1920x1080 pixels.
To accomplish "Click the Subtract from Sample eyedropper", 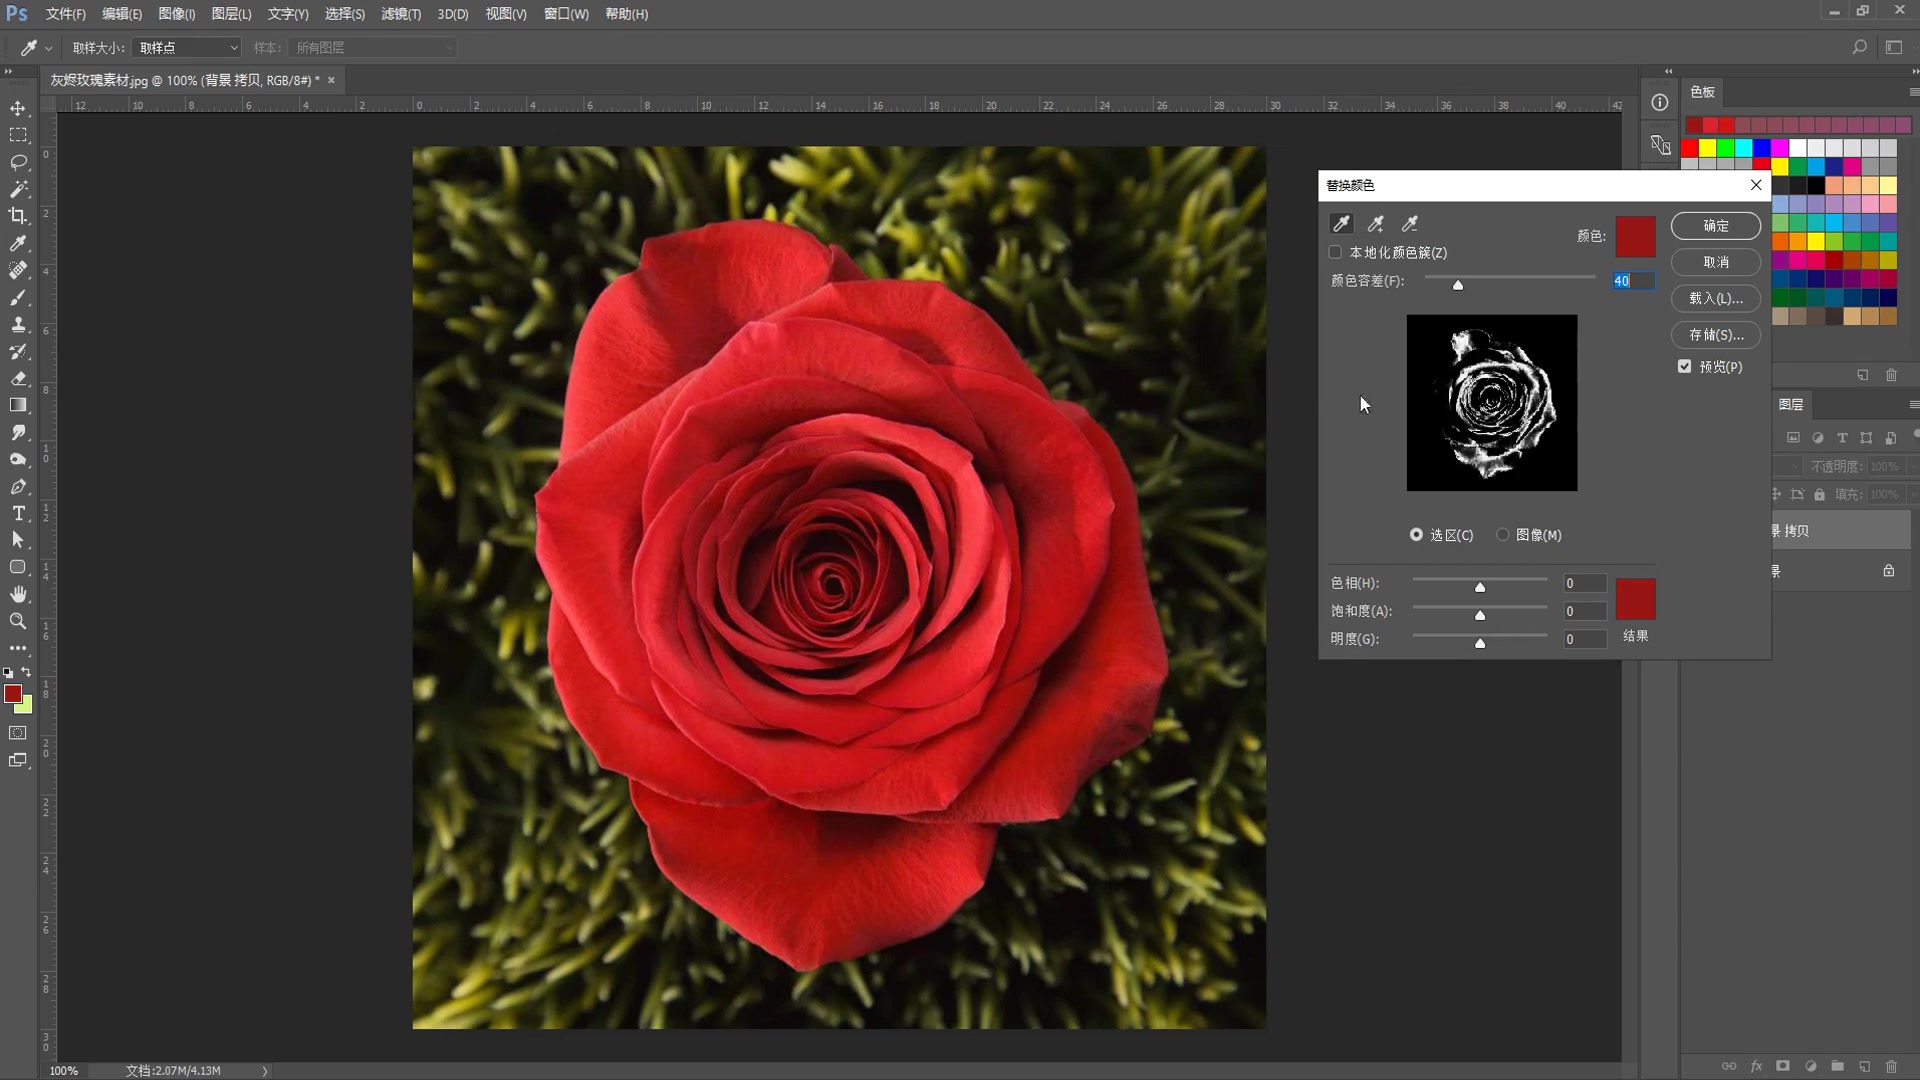I will click(x=1410, y=224).
